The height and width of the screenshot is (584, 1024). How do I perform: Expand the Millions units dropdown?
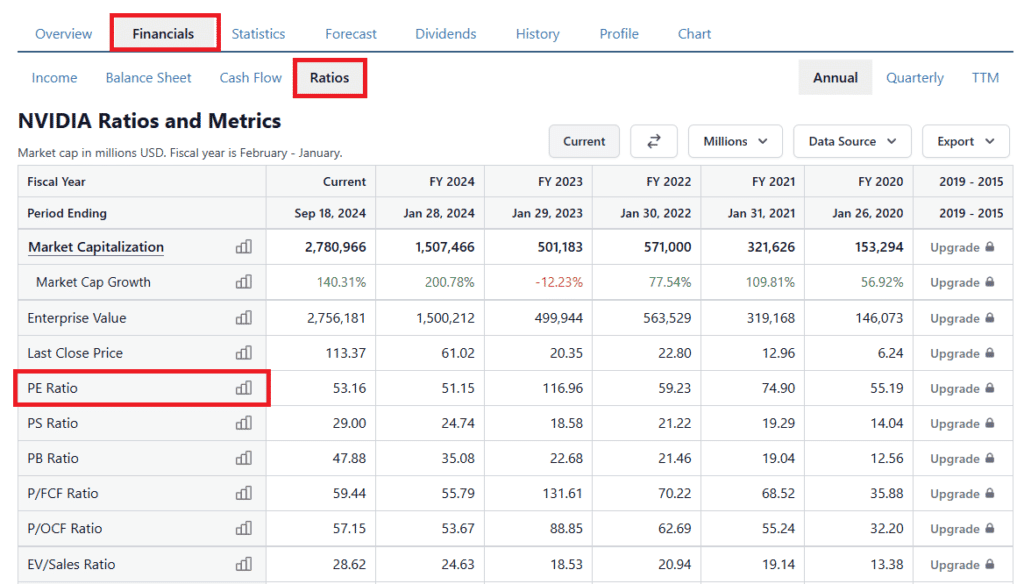pyautogui.click(x=735, y=141)
